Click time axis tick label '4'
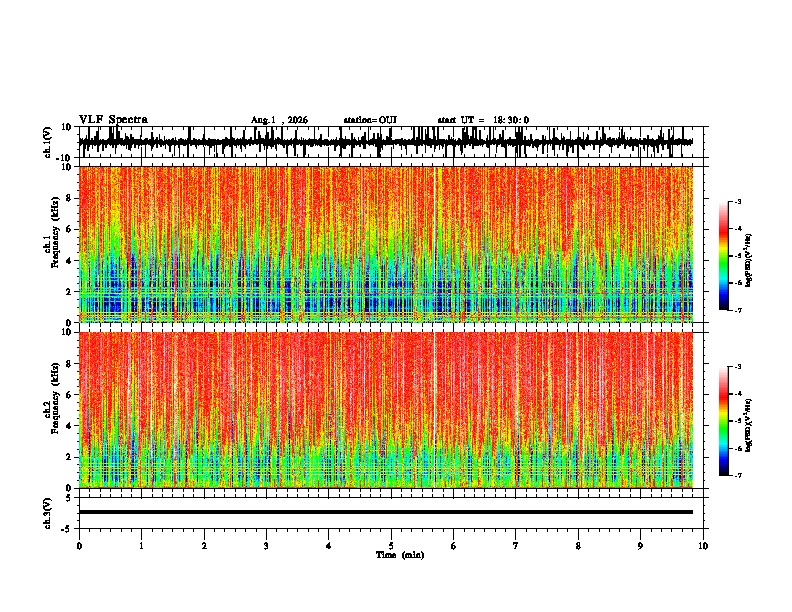The image size is (792, 612). pyautogui.click(x=329, y=546)
